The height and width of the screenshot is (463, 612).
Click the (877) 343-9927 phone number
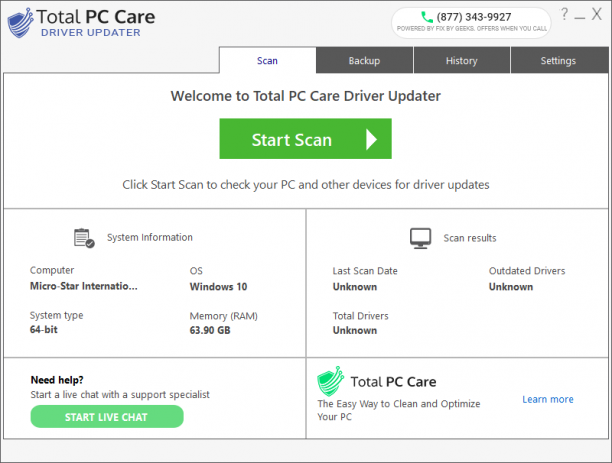click(474, 17)
